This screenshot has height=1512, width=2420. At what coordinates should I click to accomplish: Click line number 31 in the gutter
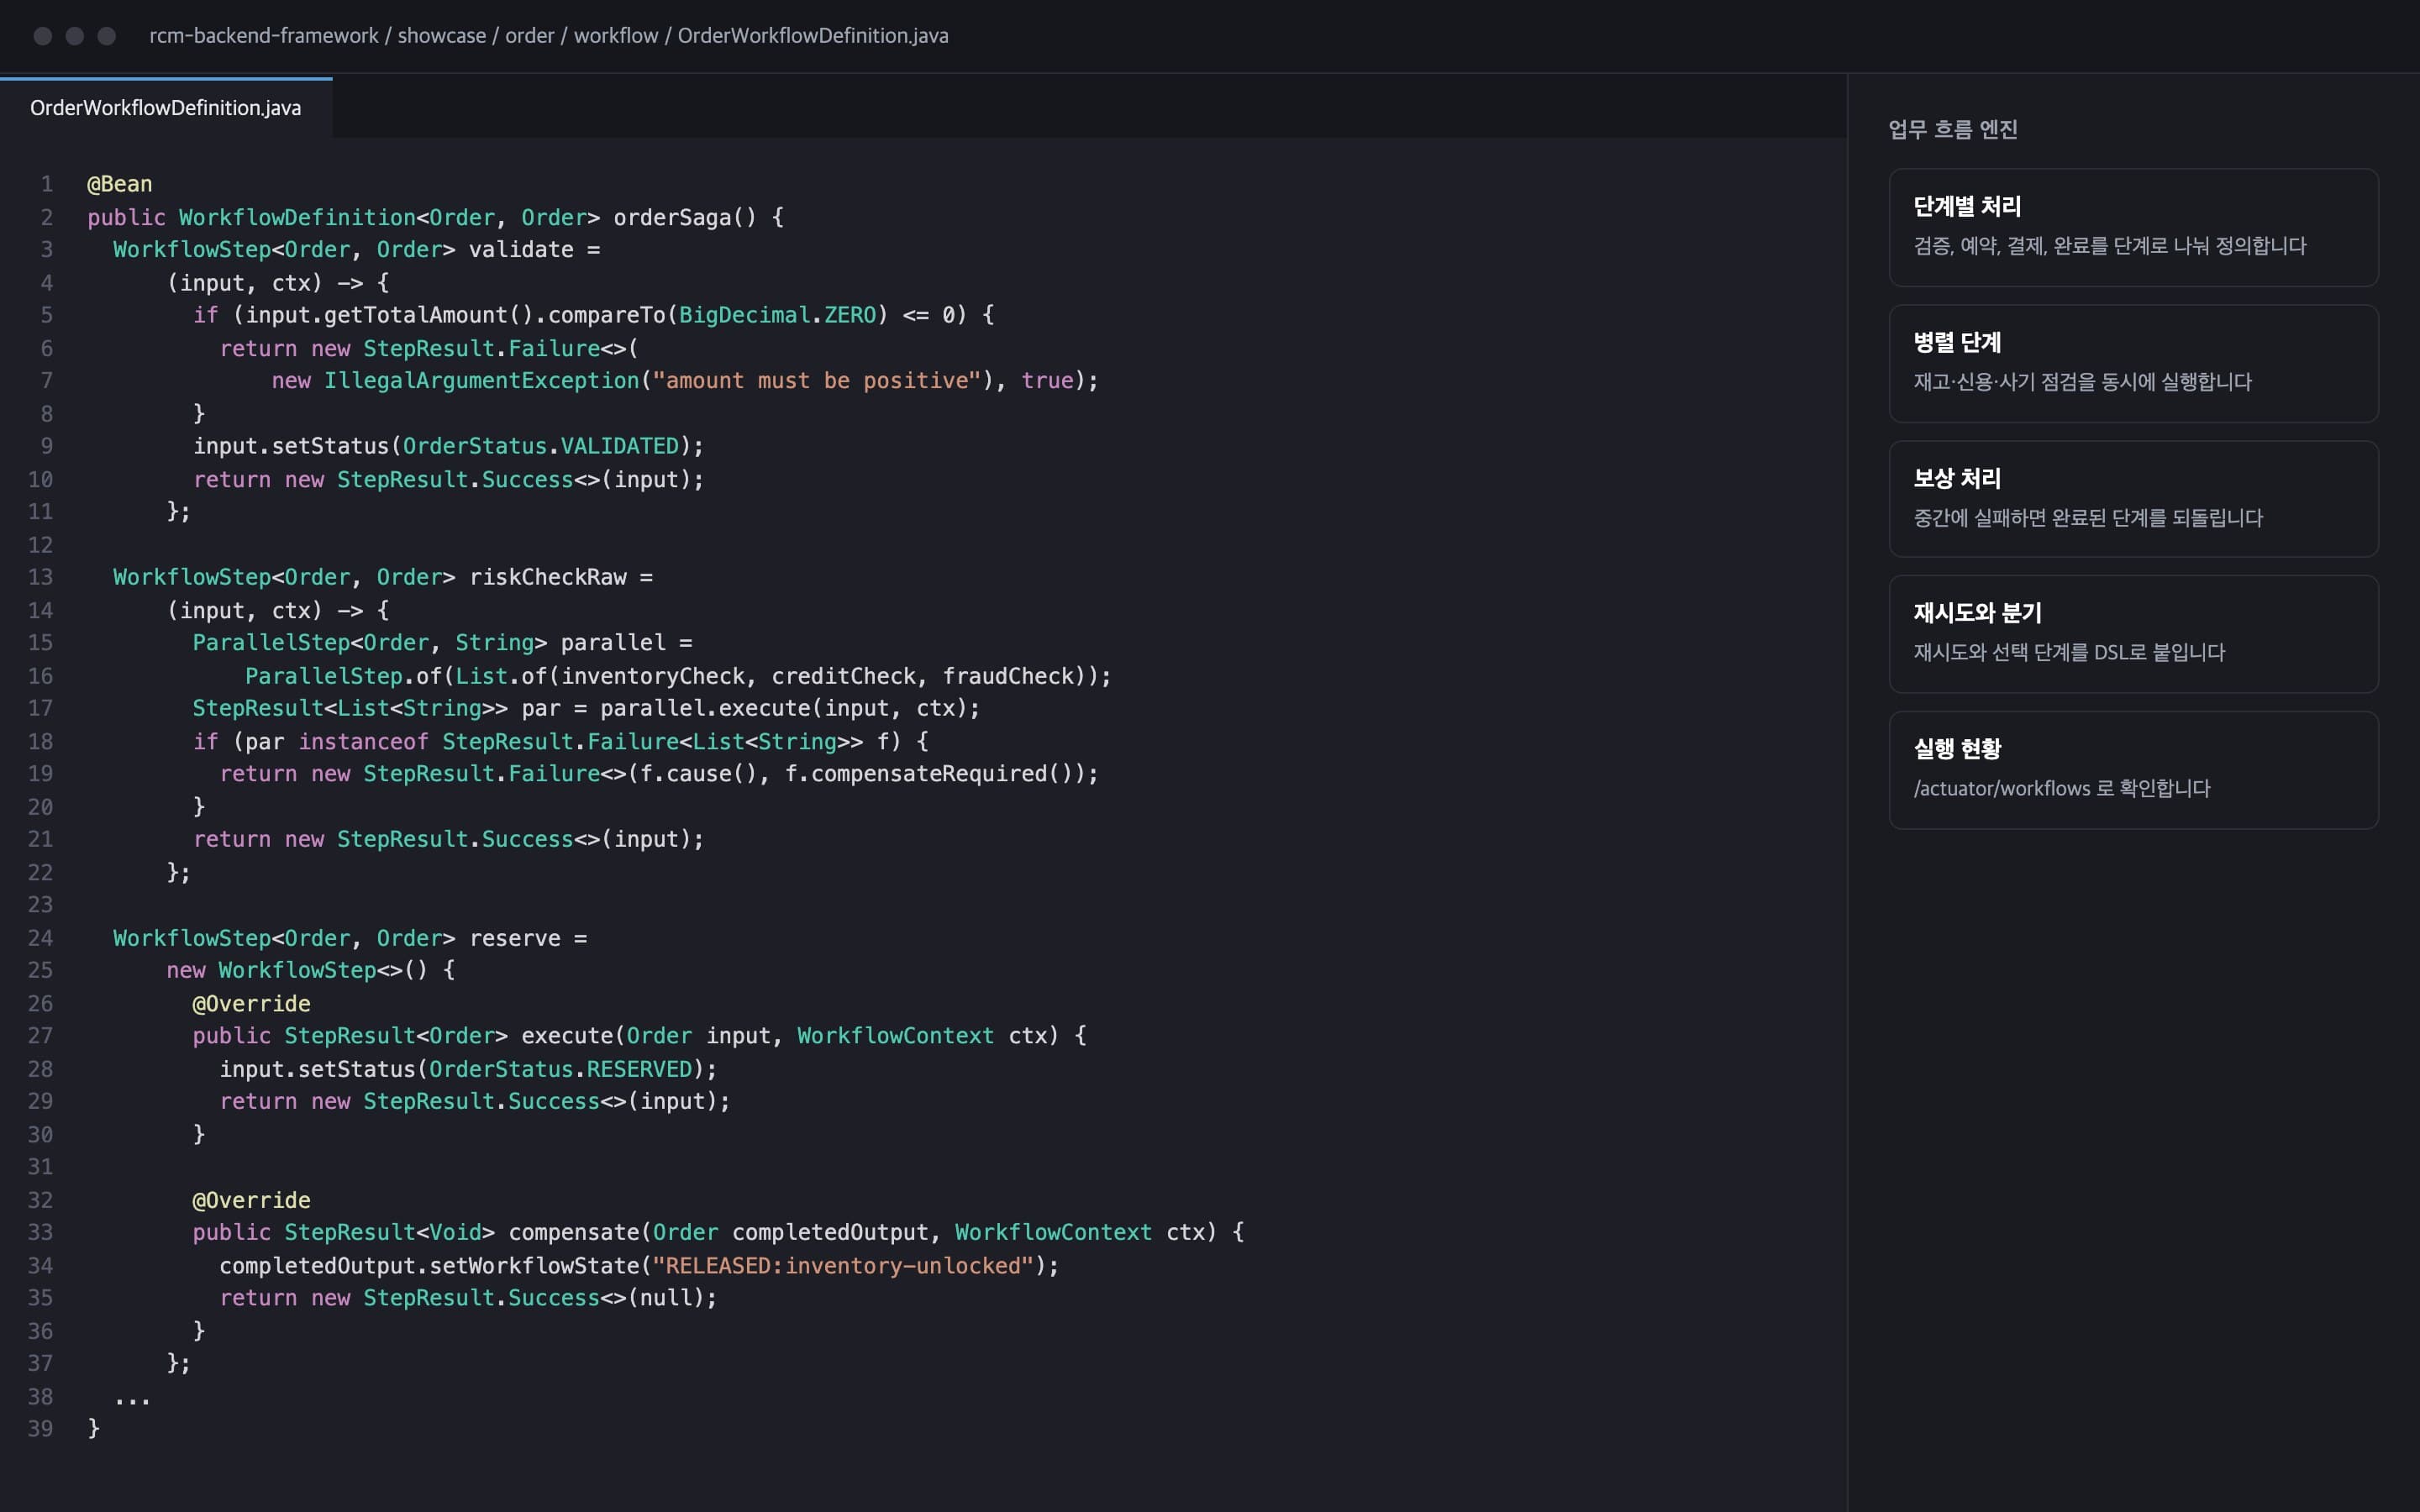tap(40, 1167)
